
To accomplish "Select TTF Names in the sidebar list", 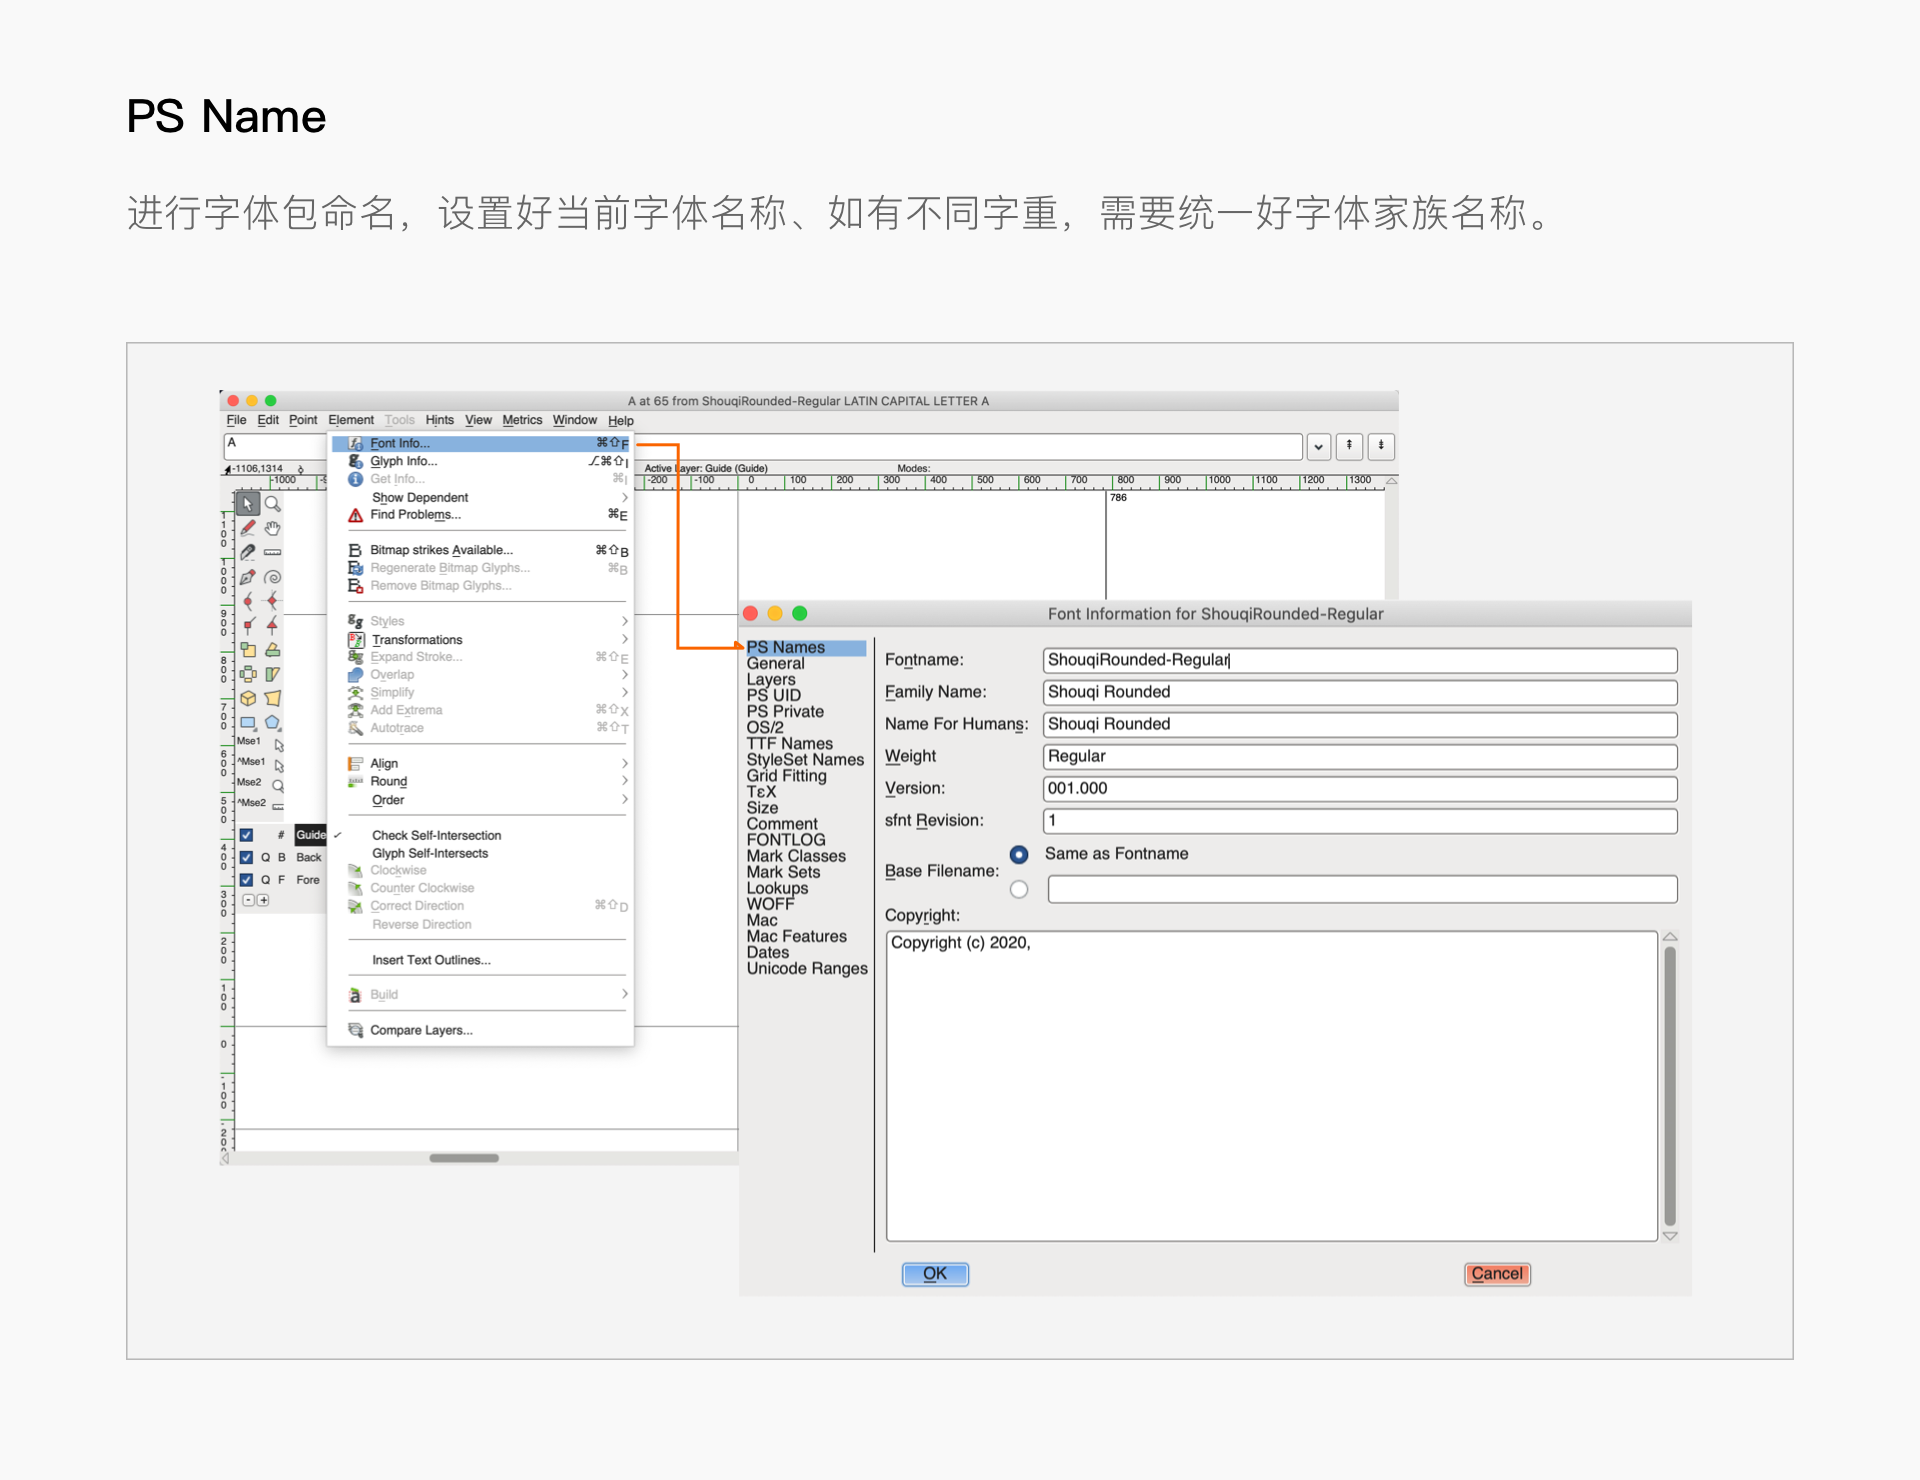I will point(790,744).
